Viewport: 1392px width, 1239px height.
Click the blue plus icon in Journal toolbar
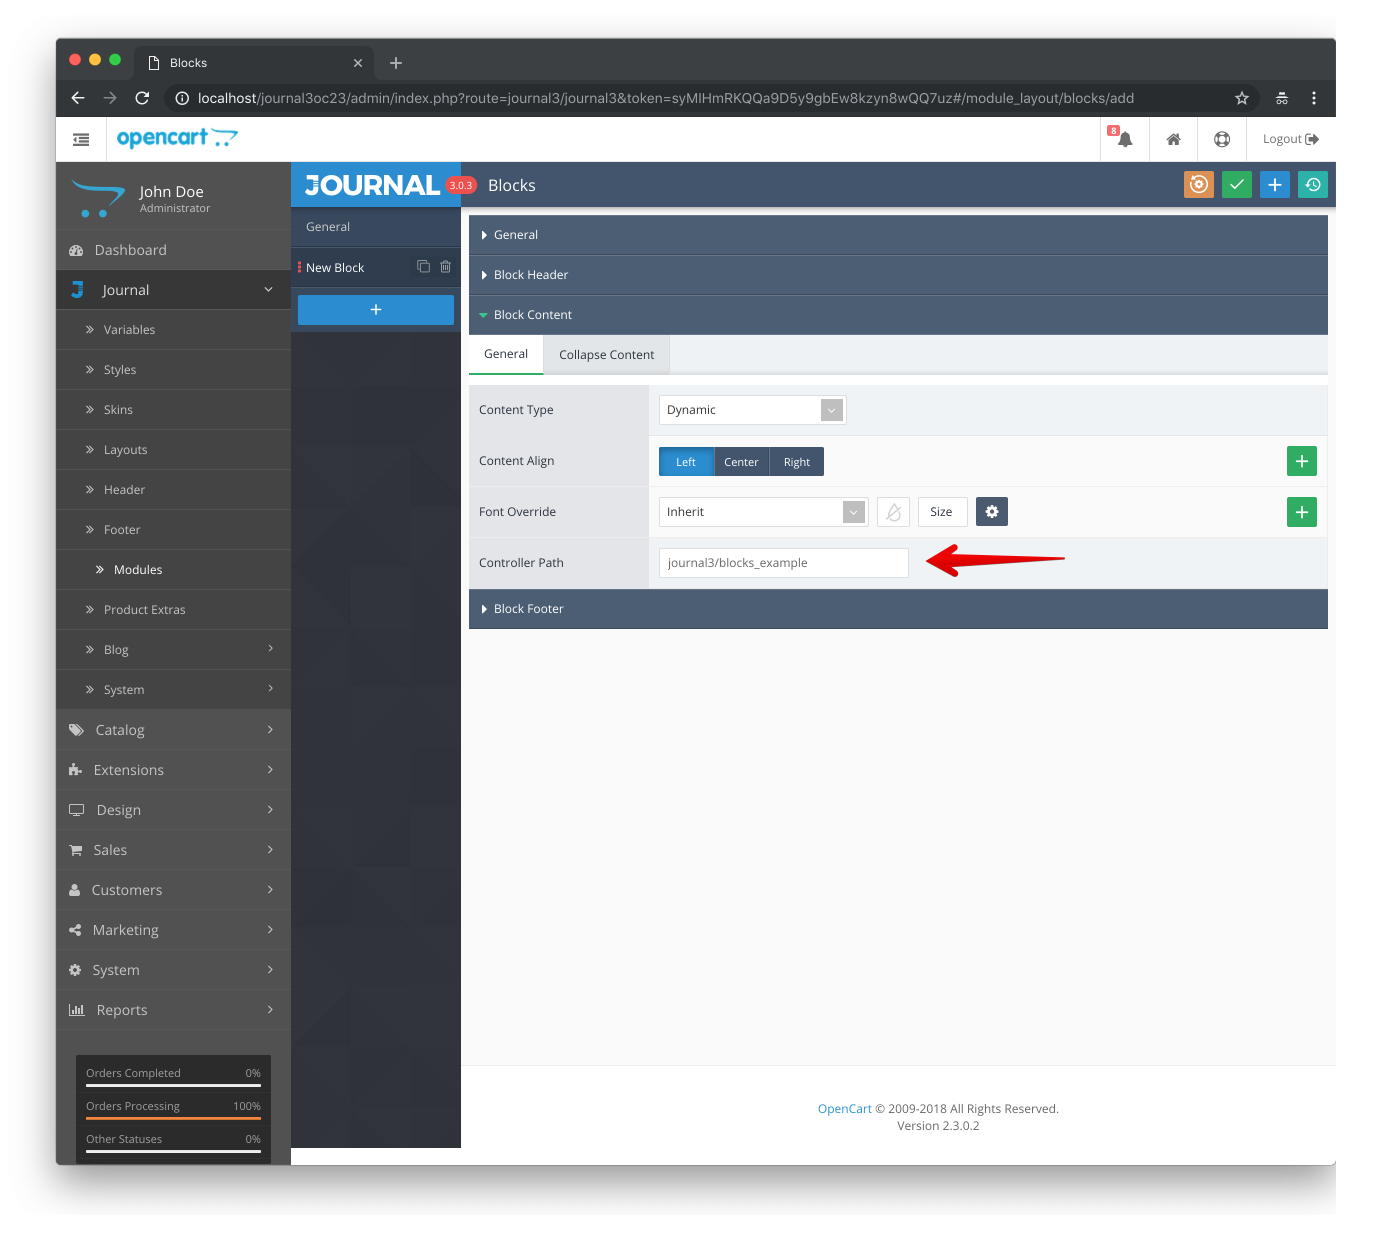coord(1275,185)
